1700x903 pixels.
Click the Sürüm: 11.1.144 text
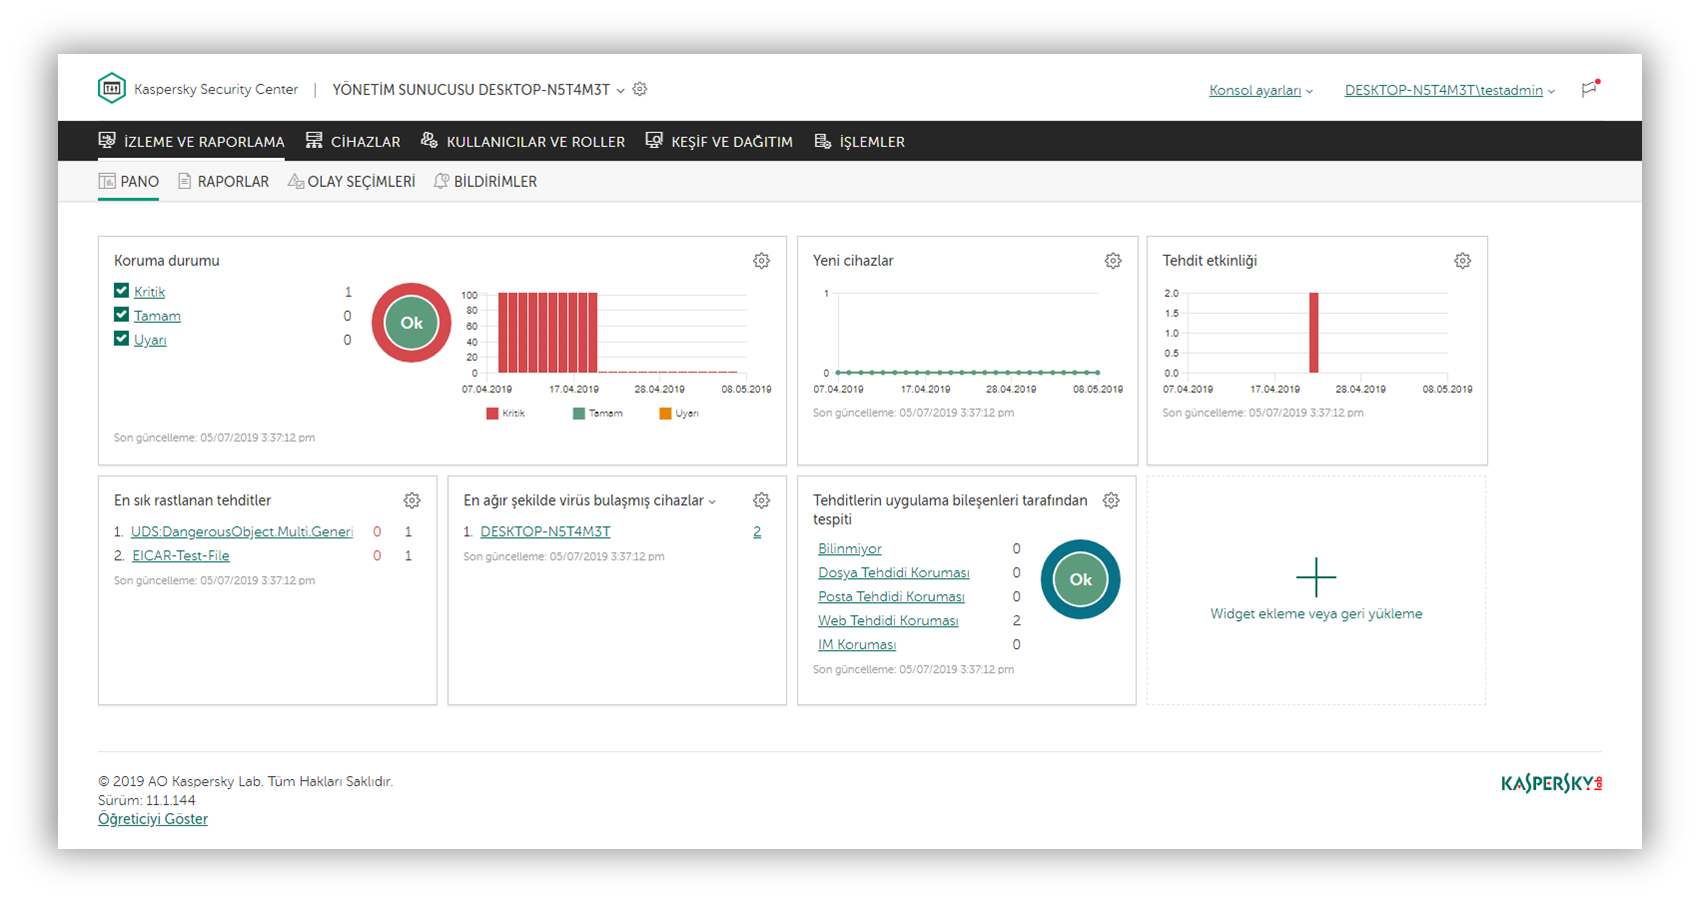coord(147,800)
